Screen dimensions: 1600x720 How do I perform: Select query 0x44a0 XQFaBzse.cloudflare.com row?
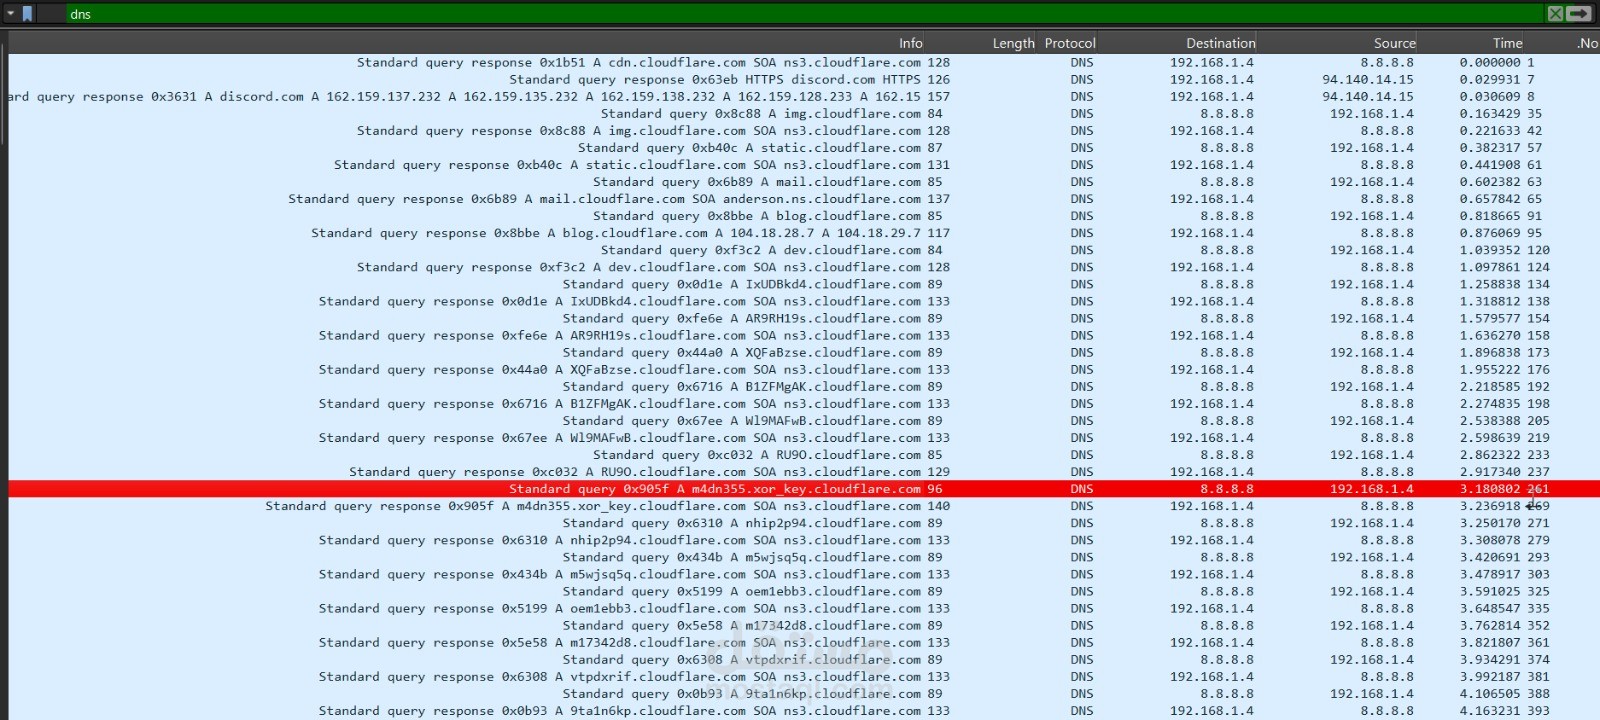point(804,352)
